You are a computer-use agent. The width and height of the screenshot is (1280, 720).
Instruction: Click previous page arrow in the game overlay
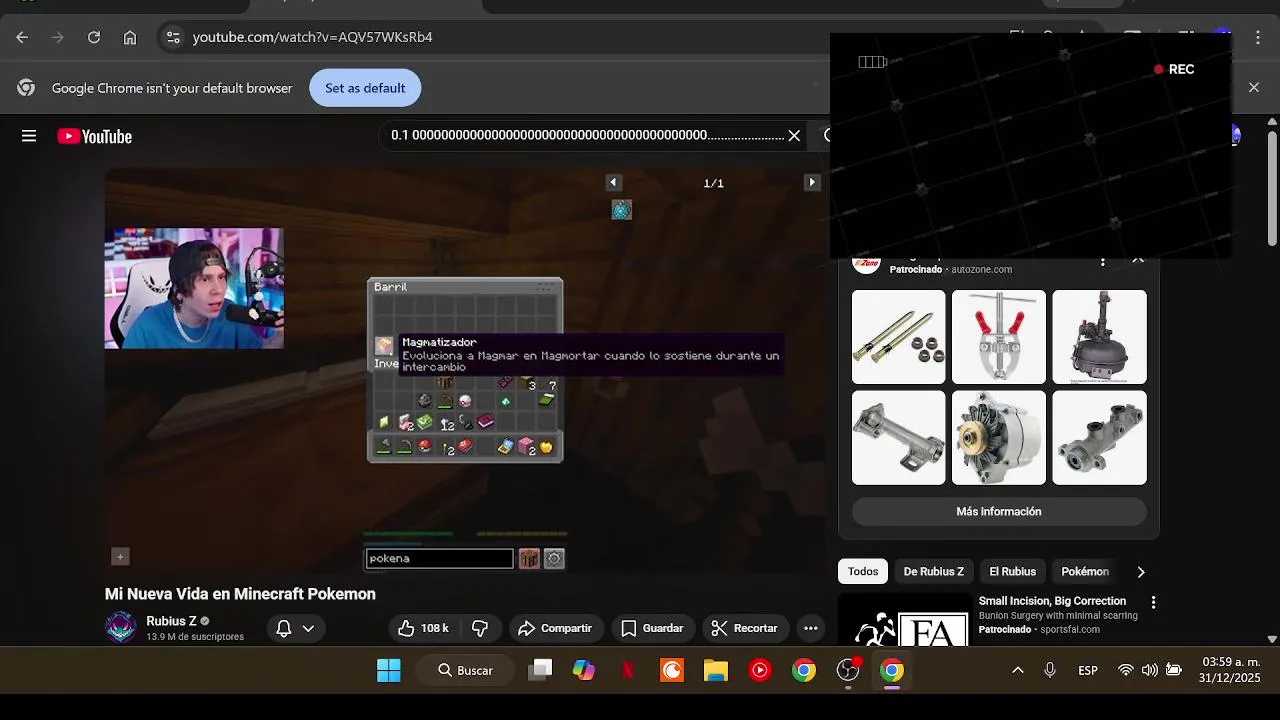pos(613,182)
